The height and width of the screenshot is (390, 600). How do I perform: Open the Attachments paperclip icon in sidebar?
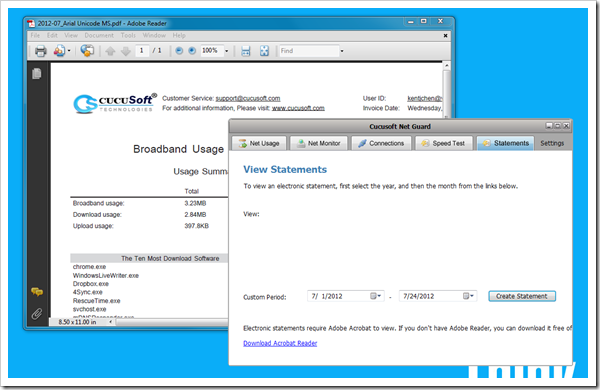[37, 314]
